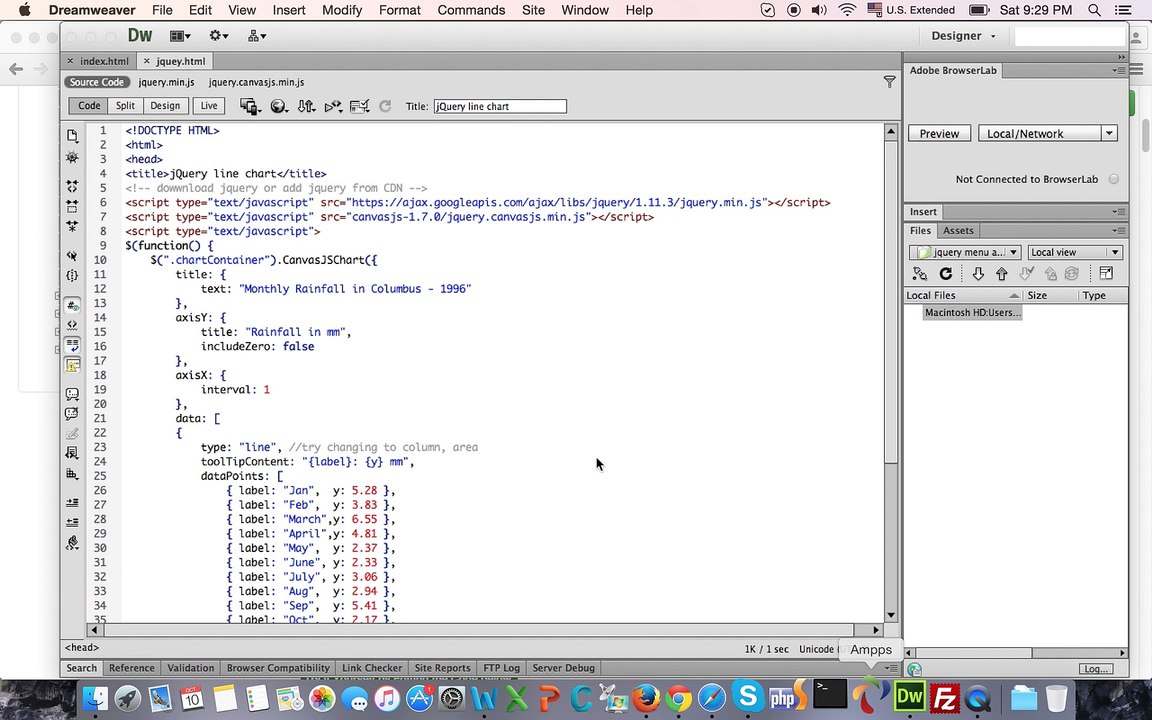
Task: Open the Commands menu
Action: [471, 10]
